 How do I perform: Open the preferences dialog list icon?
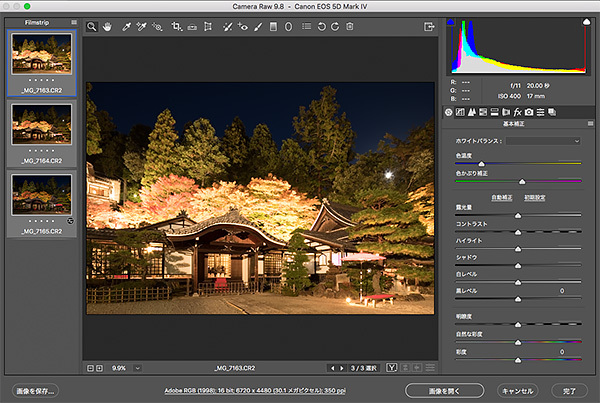[x=307, y=26]
